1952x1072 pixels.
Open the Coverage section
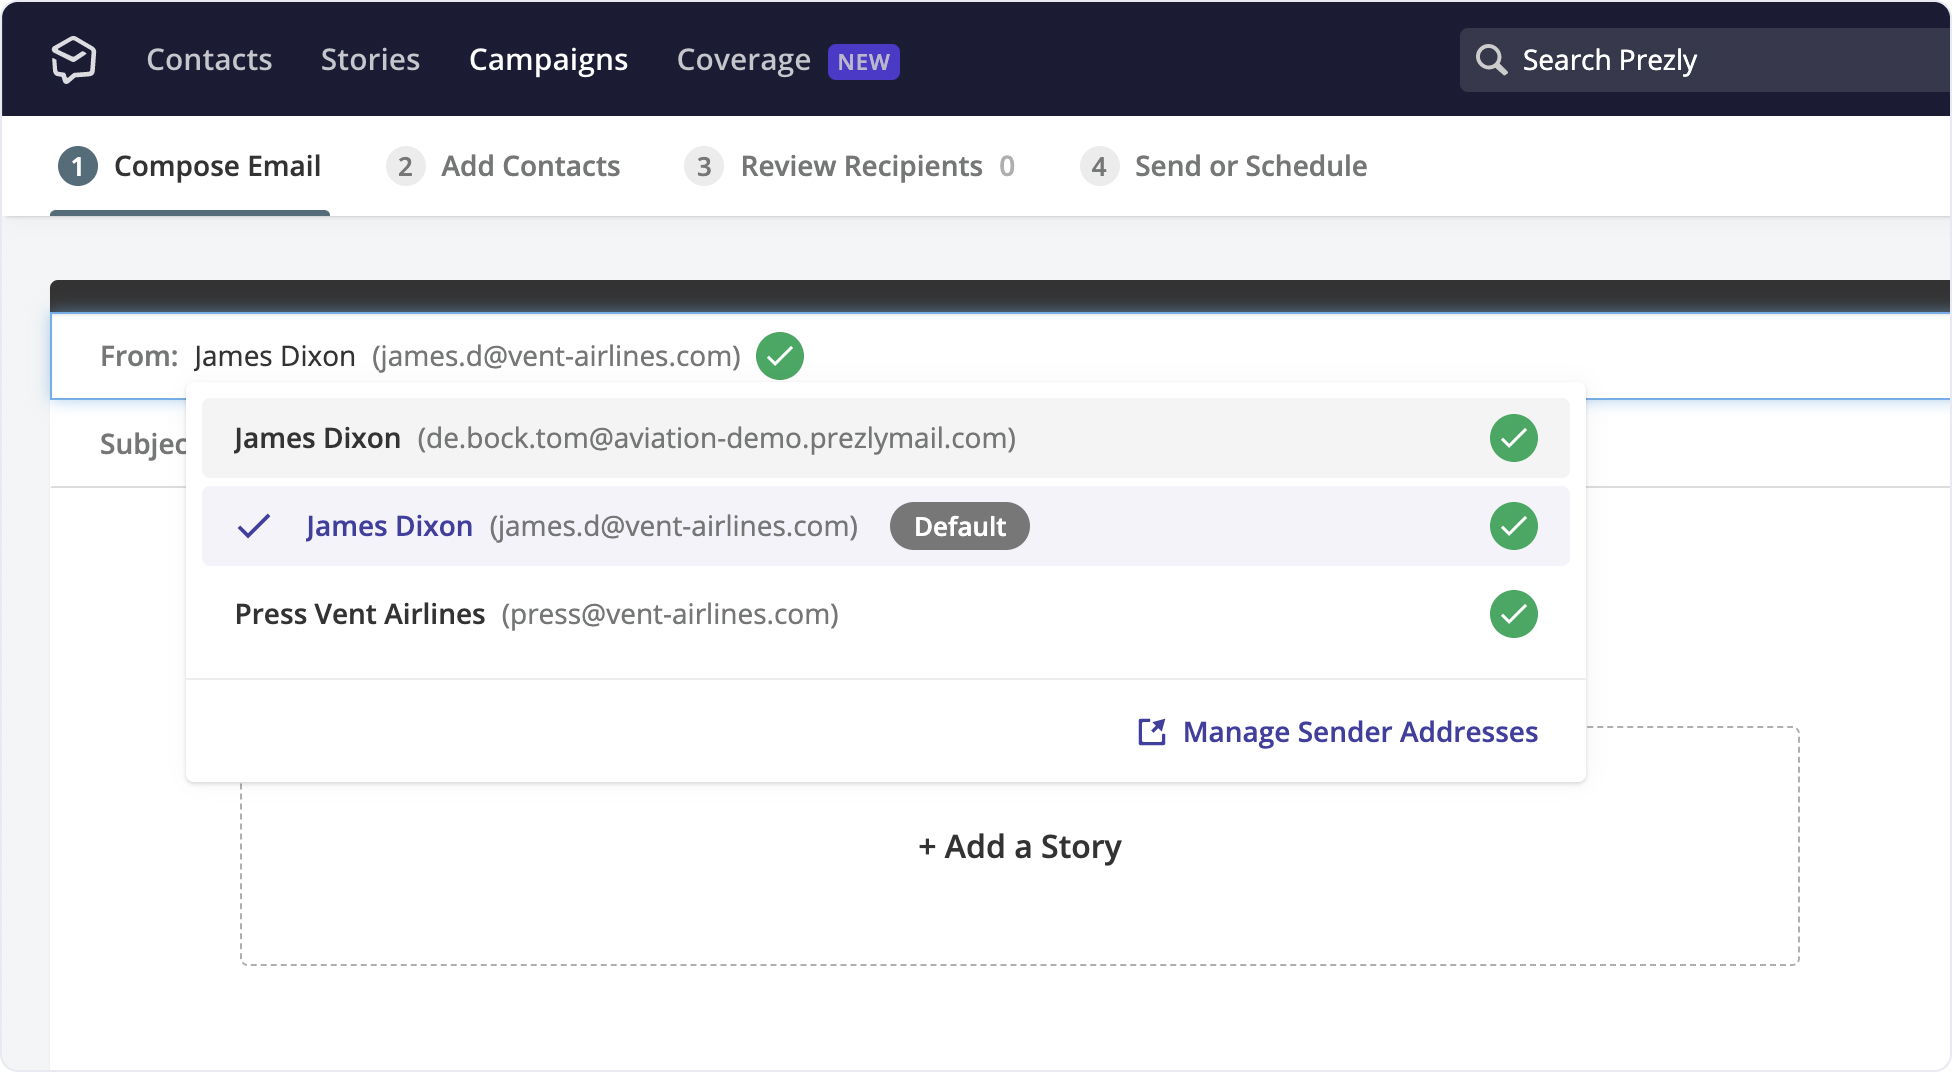(x=743, y=60)
